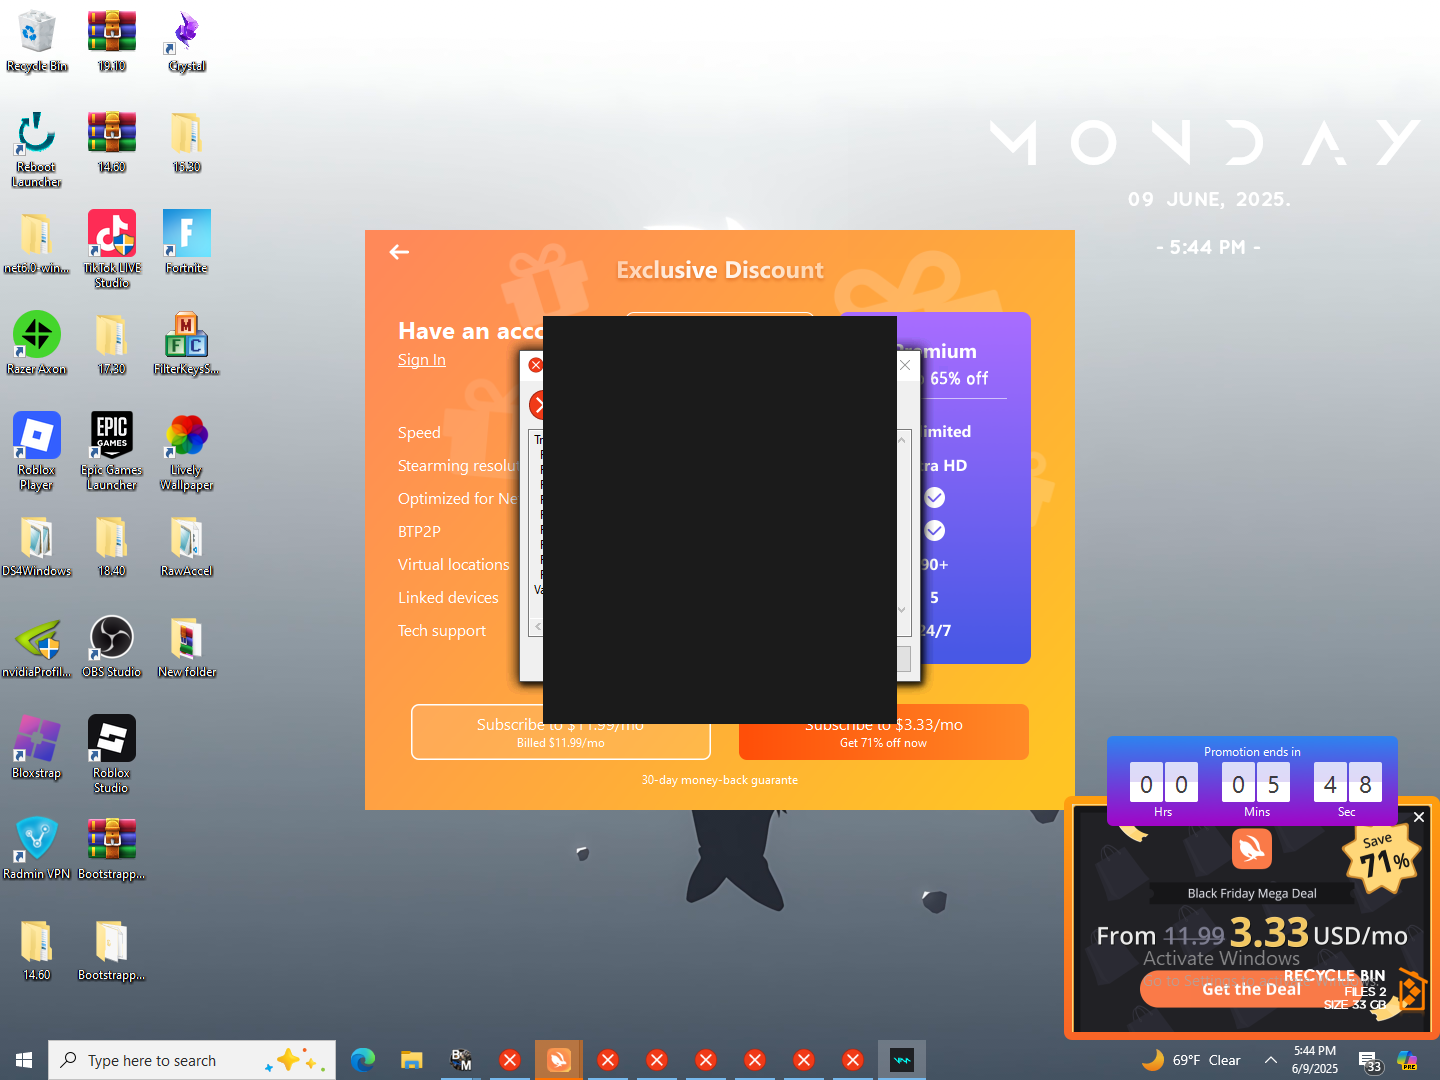Click the dialog scrollbar down arrow
1440x1080 pixels.
pos(902,609)
